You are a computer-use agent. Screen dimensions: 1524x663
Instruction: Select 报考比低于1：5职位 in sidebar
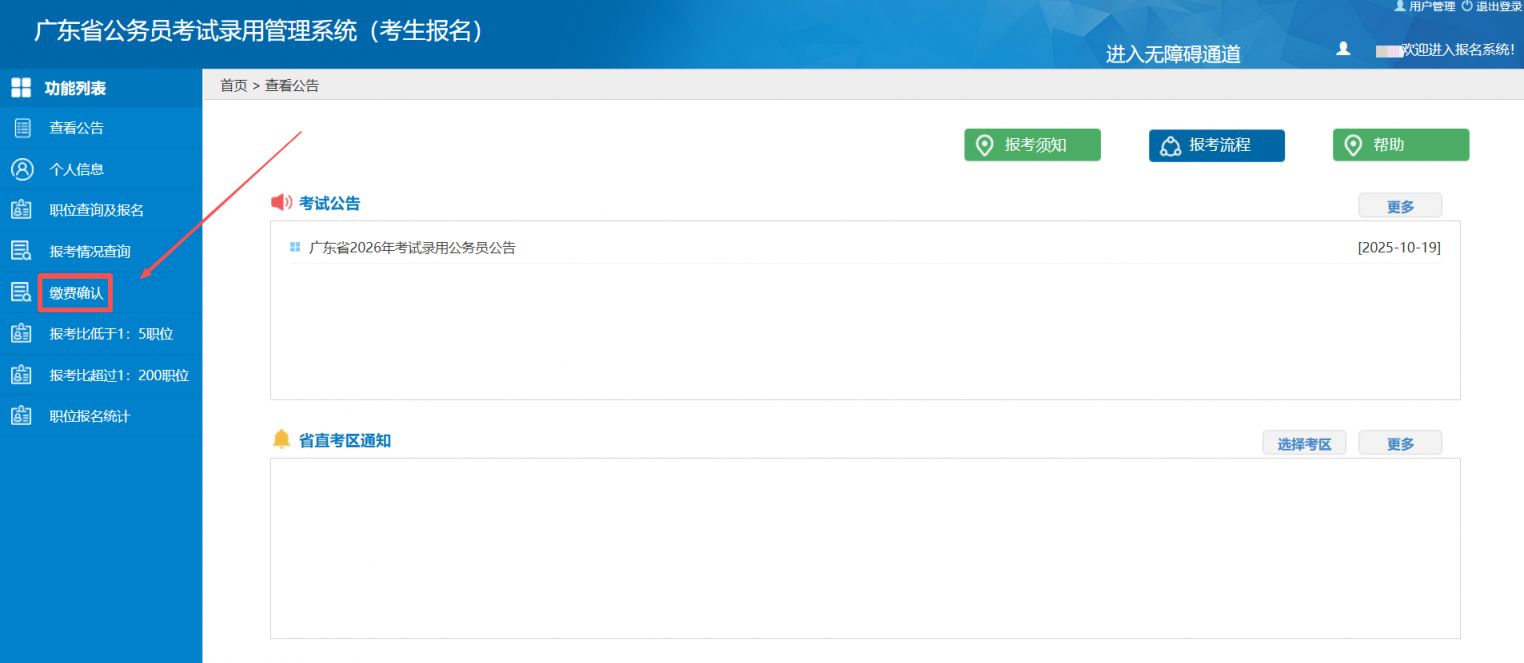click(x=111, y=334)
